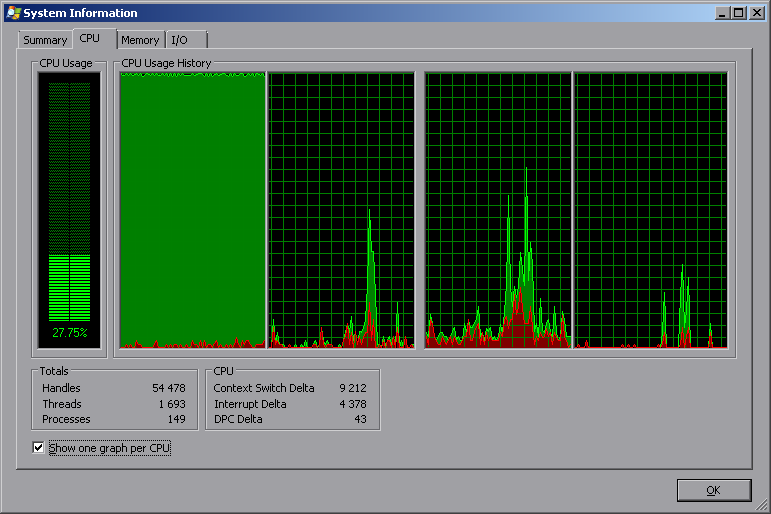Switch to the Summary tab
The image size is (771, 514).
pyautogui.click(x=45, y=40)
